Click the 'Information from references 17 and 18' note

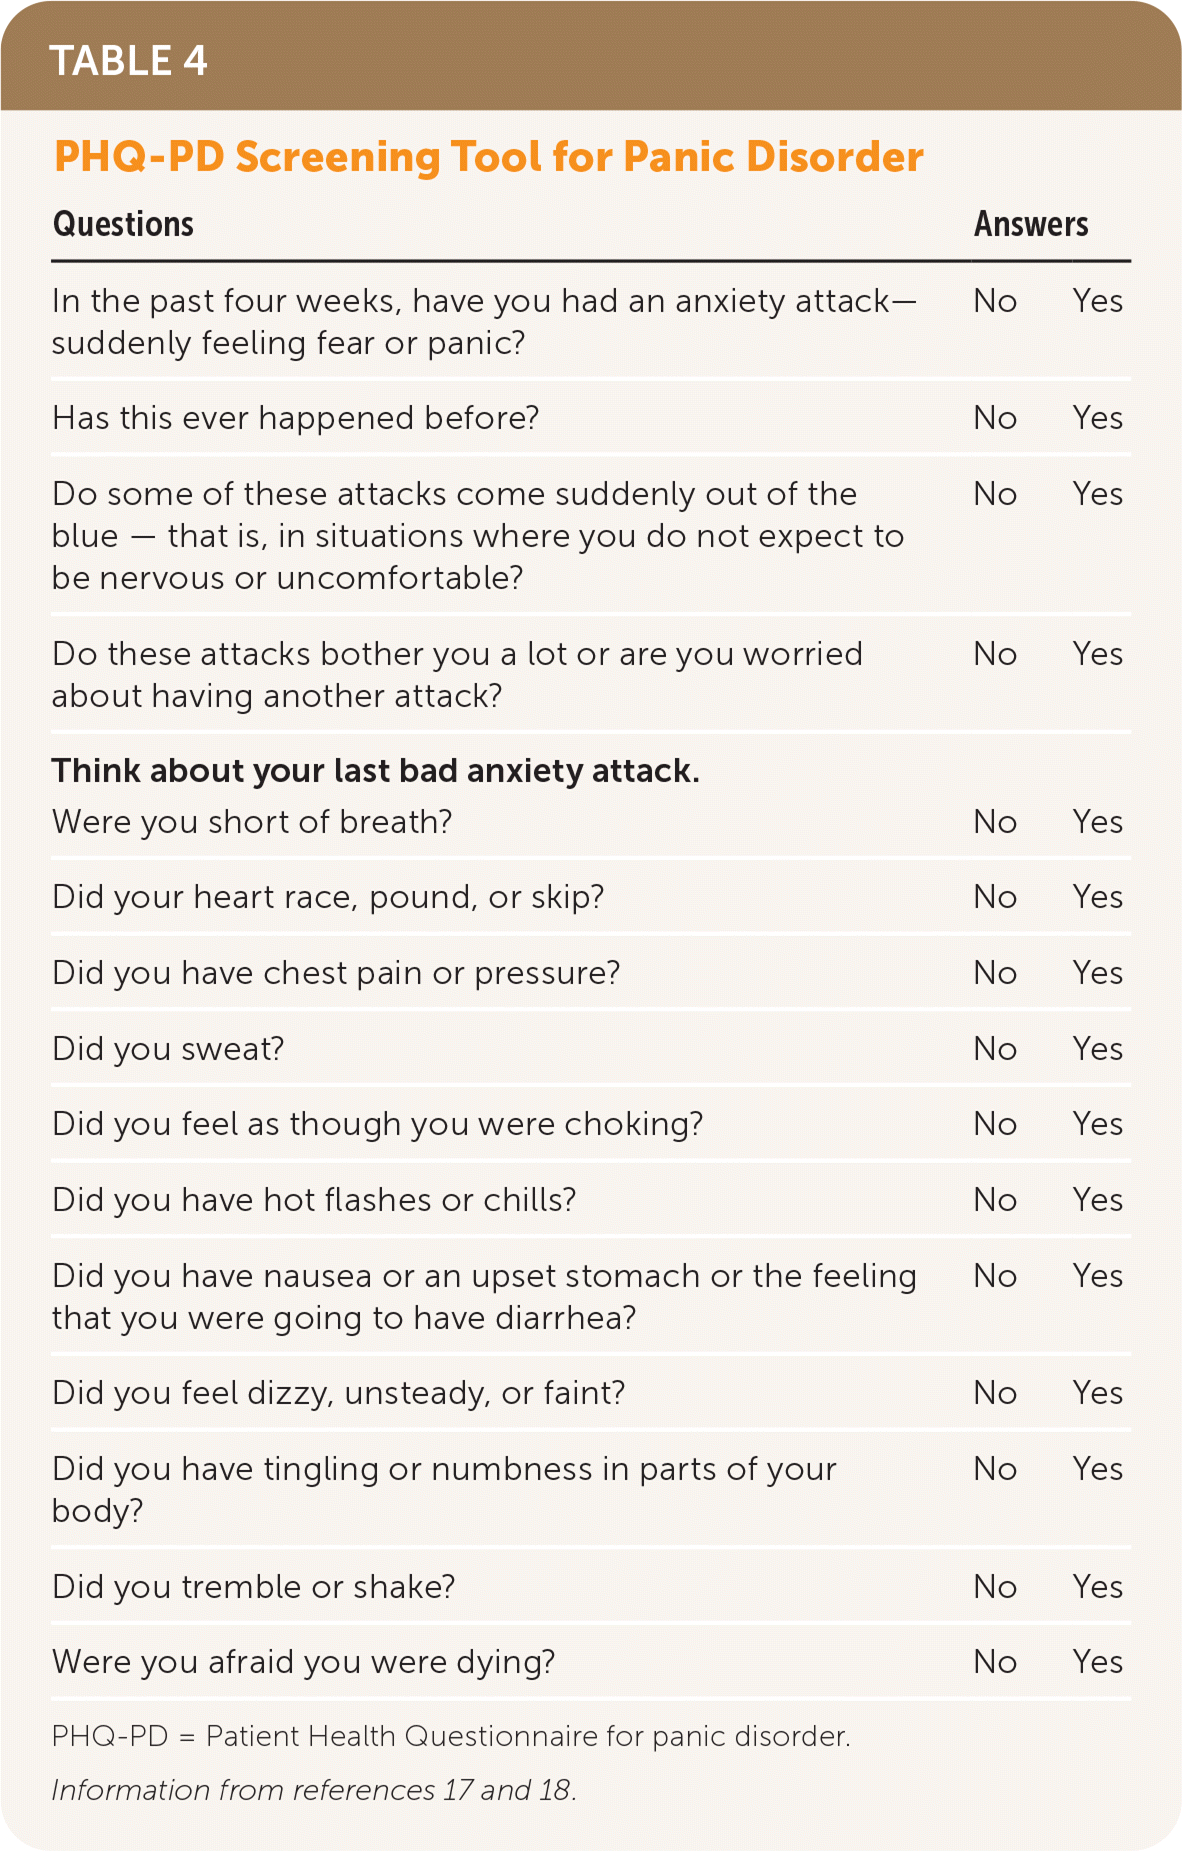click(x=314, y=1790)
